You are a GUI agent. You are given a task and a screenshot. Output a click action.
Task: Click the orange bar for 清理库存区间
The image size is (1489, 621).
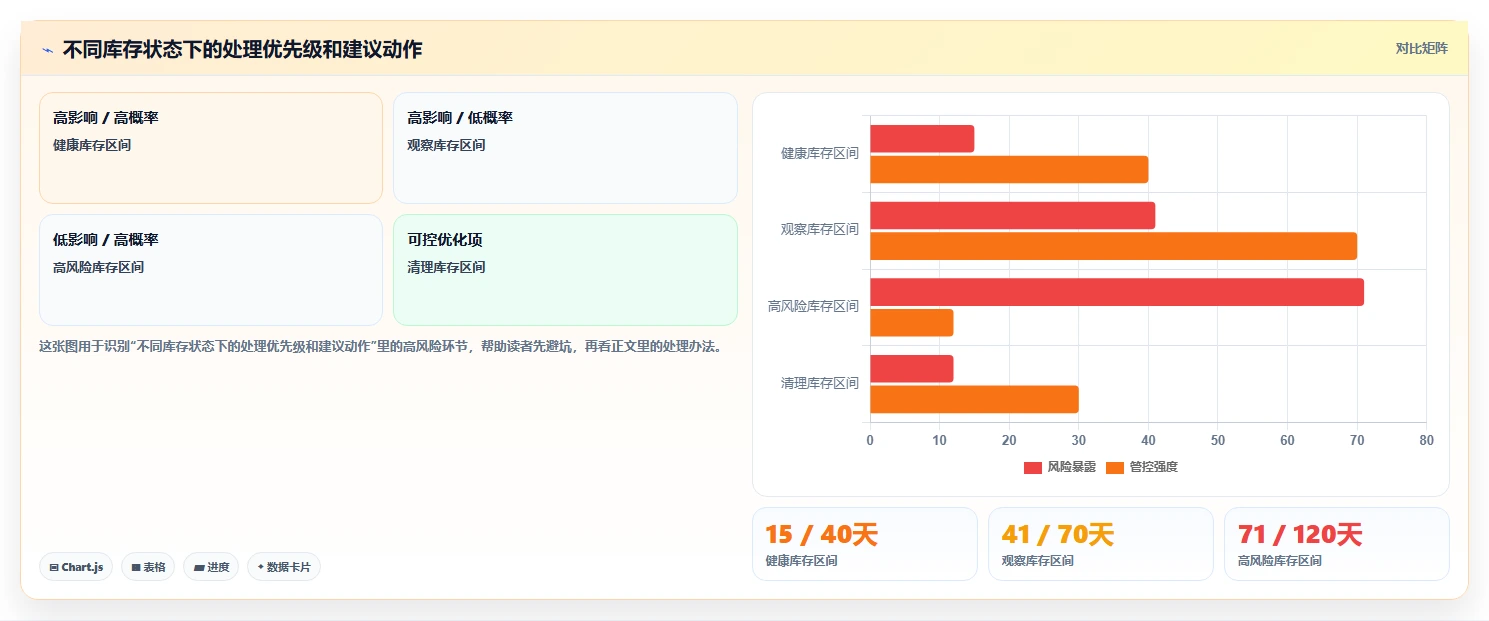click(974, 399)
